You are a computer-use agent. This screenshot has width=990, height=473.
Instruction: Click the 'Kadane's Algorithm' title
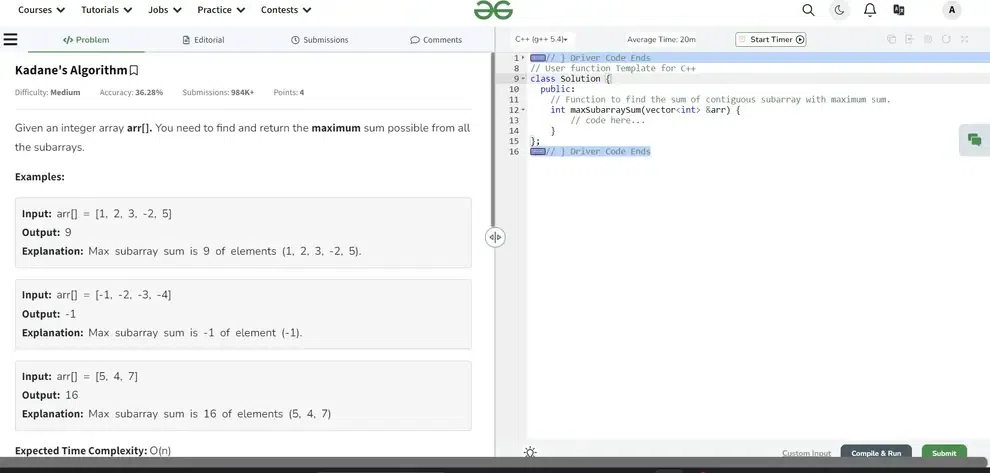point(71,70)
